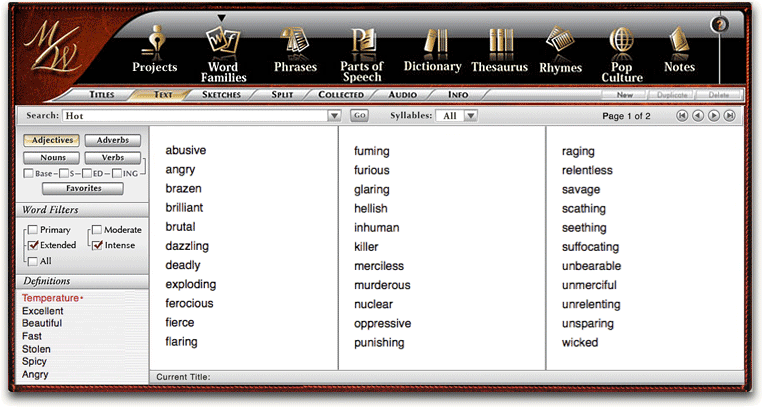Open the Thesaurus
This screenshot has height=407, width=762.
pos(501,50)
